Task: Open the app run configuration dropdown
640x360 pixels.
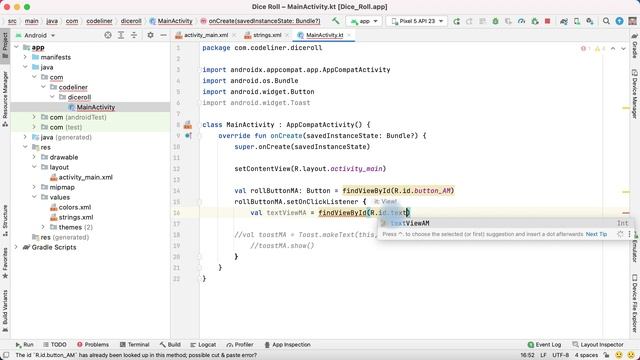Action: point(364,21)
